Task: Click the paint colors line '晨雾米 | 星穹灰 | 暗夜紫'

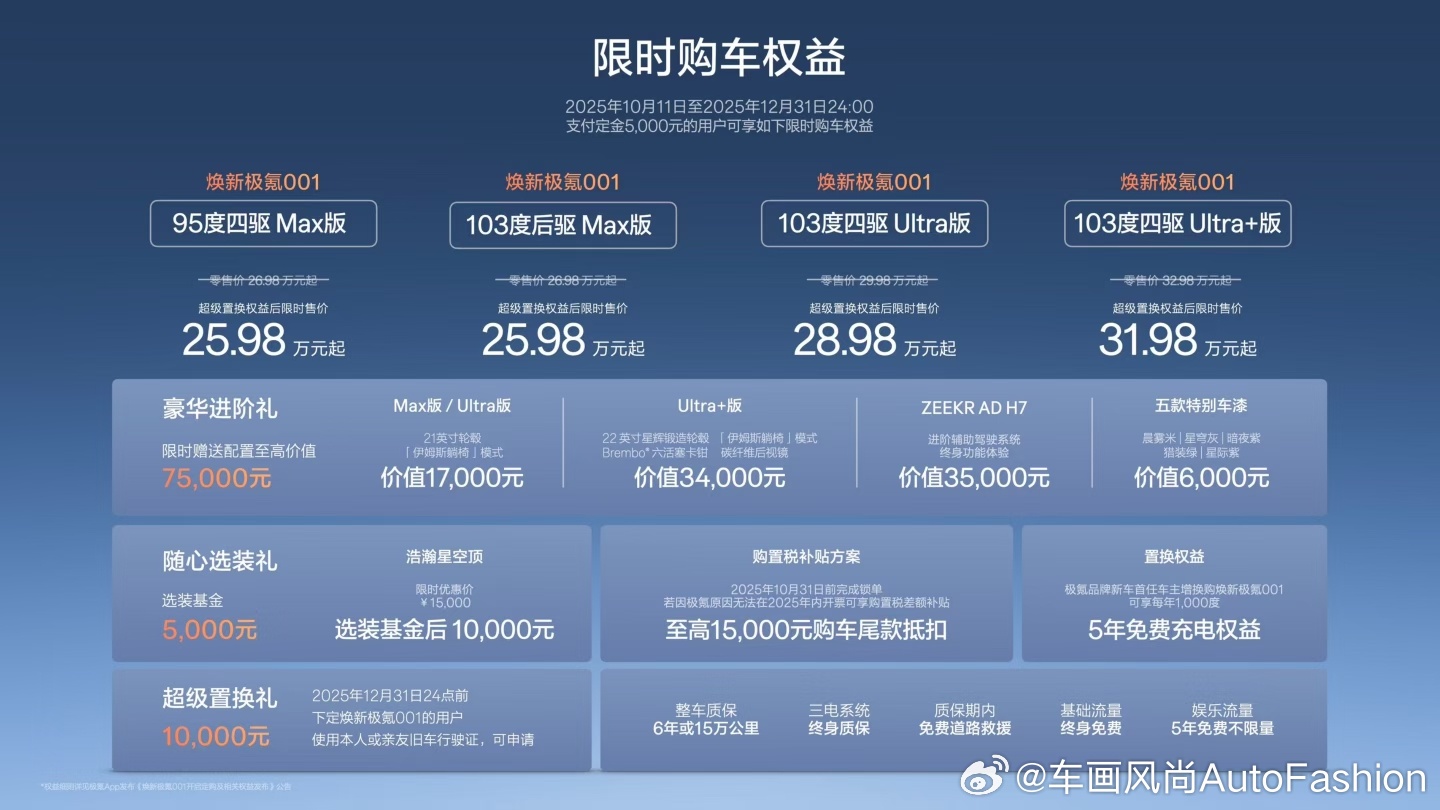Action: [x=1201, y=439]
